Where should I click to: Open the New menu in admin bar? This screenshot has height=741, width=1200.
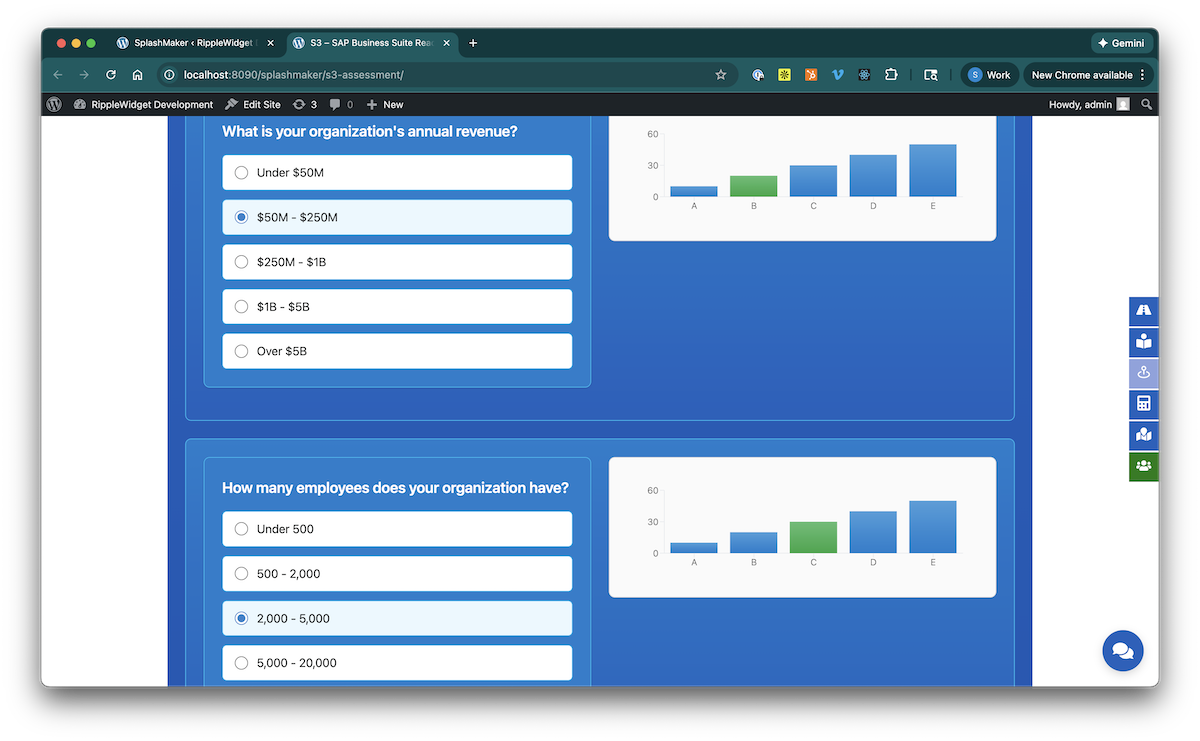point(385,104)
